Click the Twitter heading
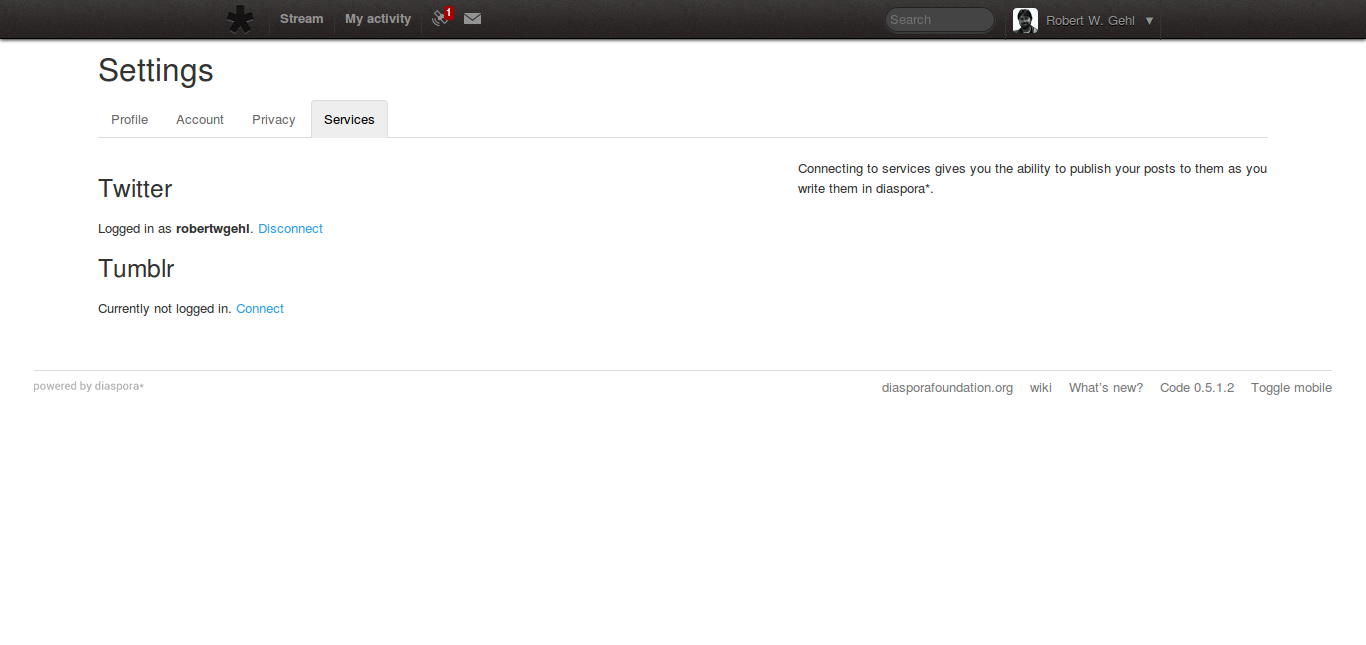 (135, 189)
